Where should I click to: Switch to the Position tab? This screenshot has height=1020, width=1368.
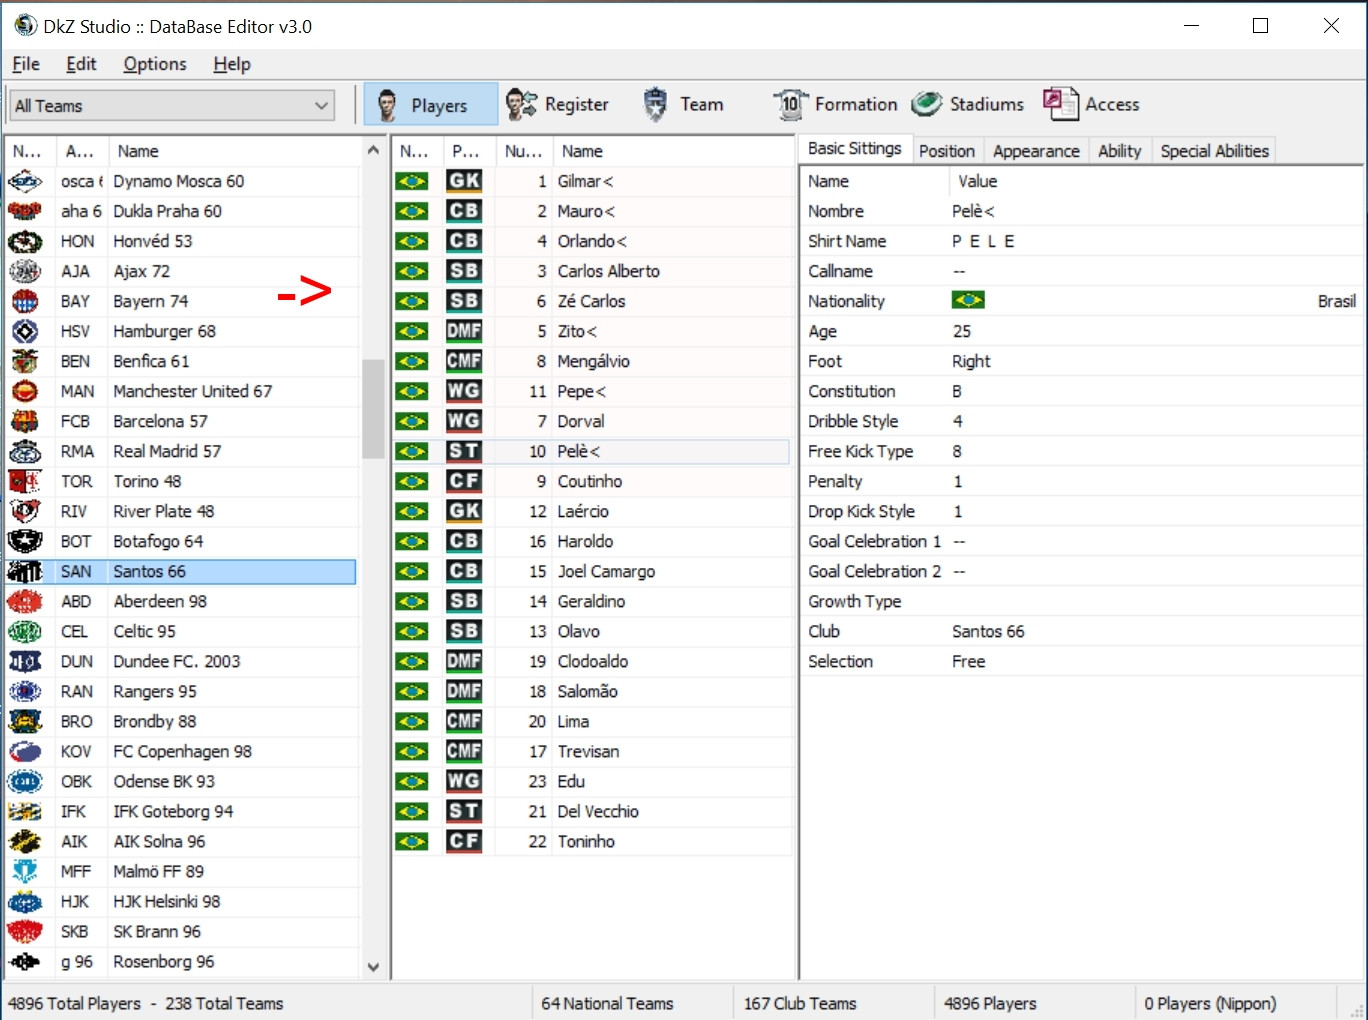946,151
